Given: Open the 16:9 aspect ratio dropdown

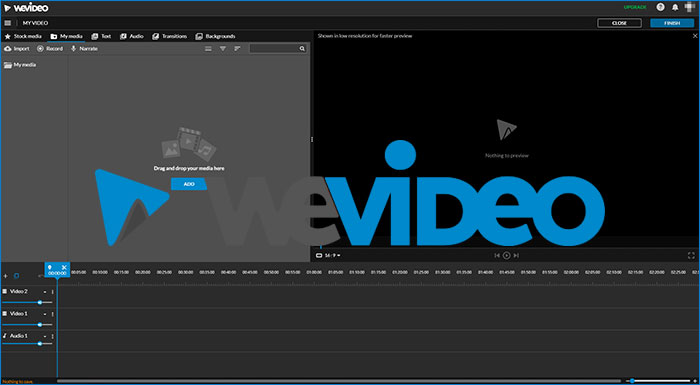Looking at the screenshot, I should tap(329, 255).
